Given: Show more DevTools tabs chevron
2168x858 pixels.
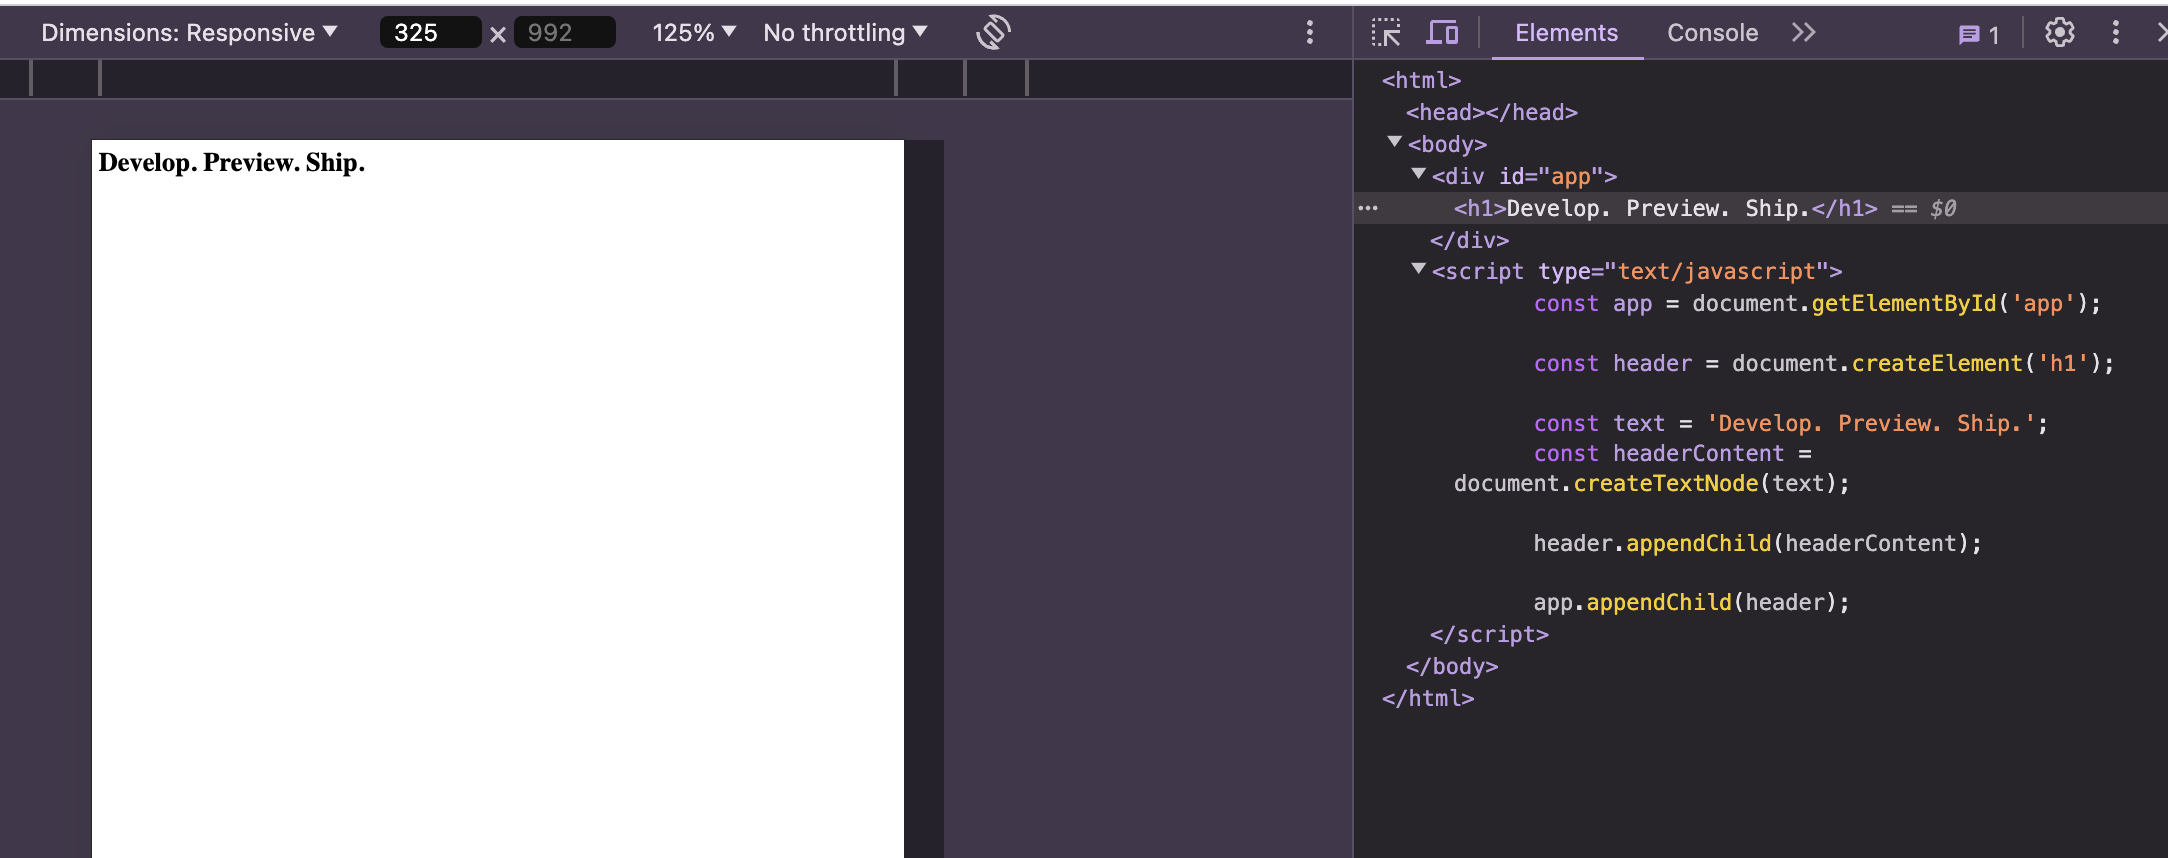Looking at the screenshot, I should (x=1803, y=33).
